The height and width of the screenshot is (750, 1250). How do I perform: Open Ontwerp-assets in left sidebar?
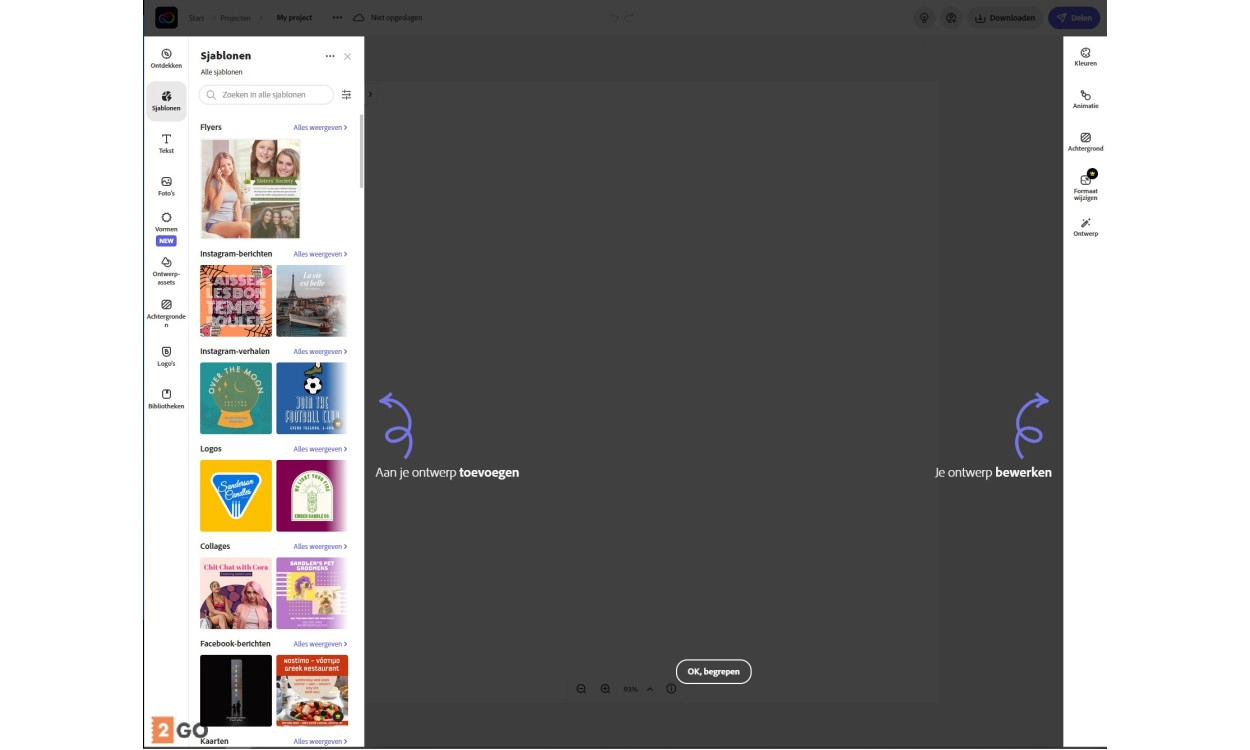[166, 269]
